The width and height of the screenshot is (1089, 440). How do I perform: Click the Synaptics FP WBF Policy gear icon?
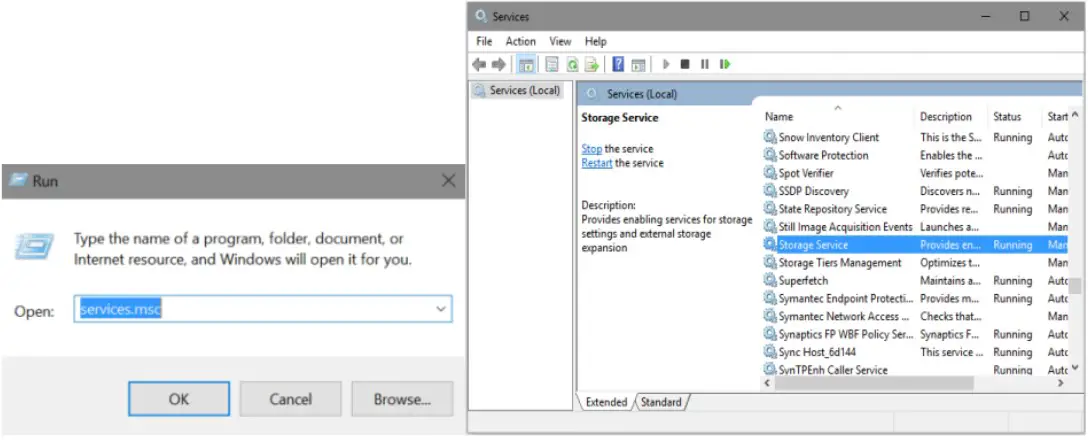click(770, 335)
